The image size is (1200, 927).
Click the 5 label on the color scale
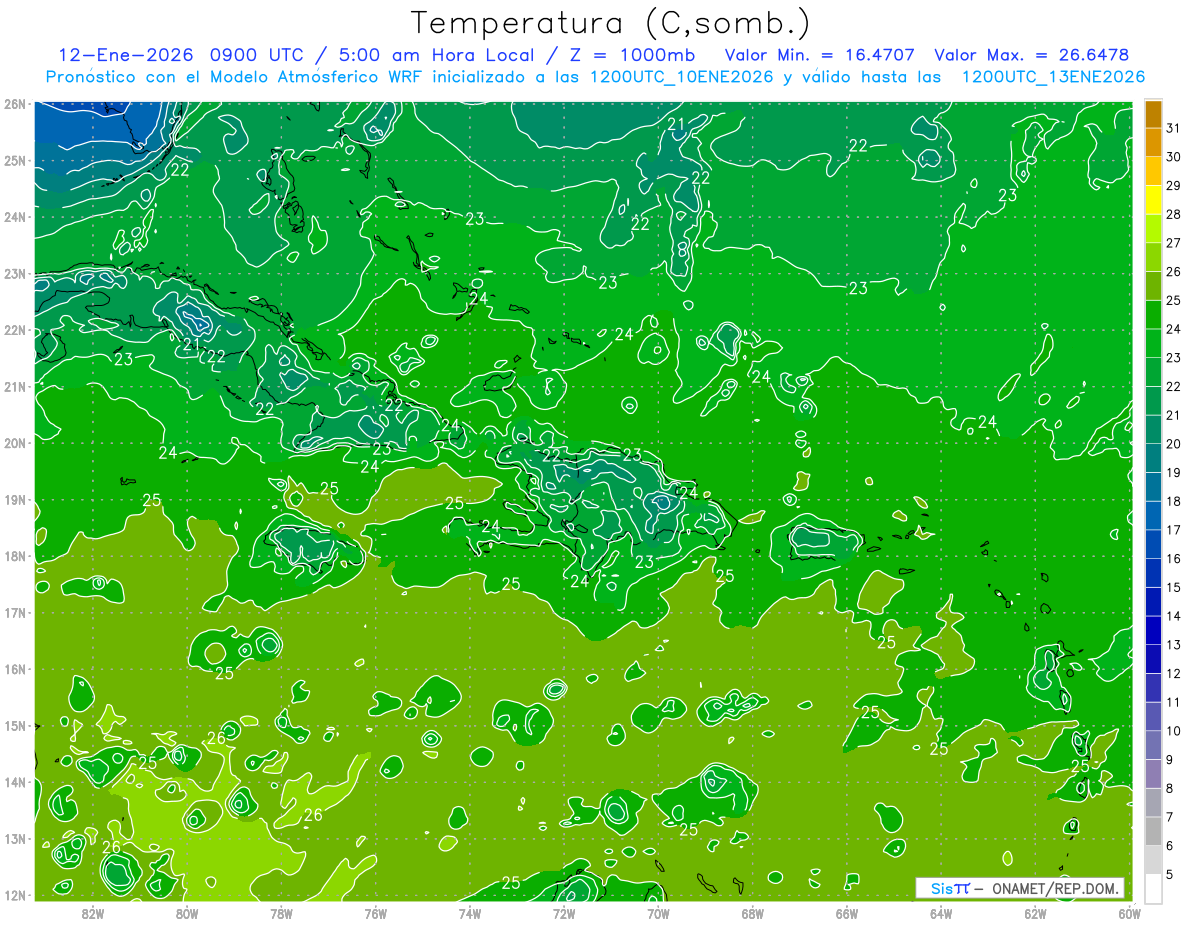(x=1170, y=874)
